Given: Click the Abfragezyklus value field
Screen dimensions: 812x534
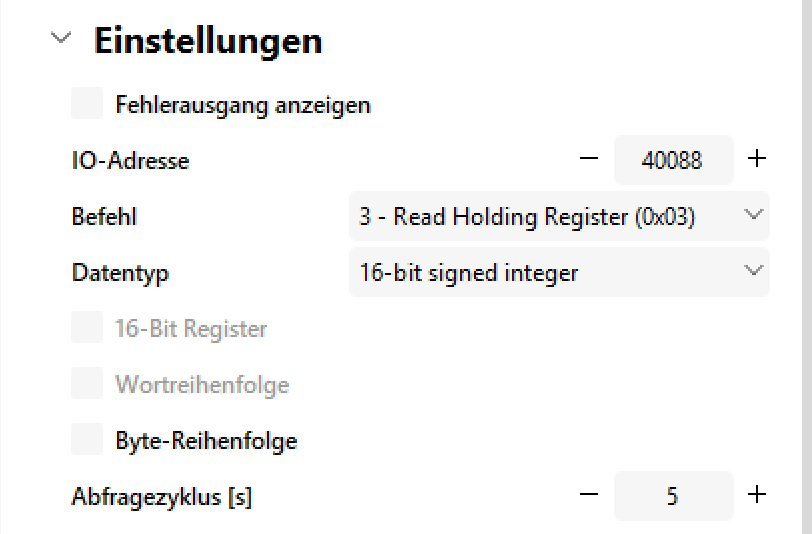Looking at the screenshot, I should coord(672,496).
